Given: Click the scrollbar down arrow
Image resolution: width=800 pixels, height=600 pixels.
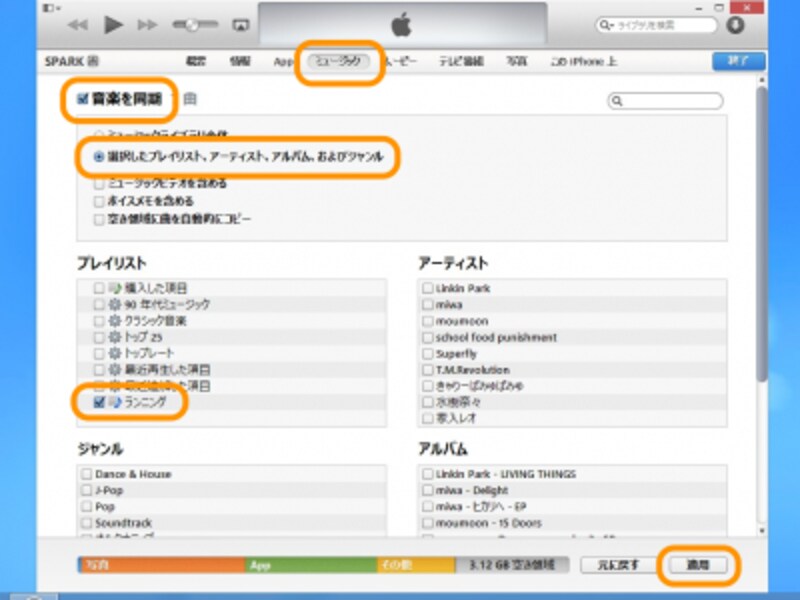Looking at the screenshot, I should 762,531.
